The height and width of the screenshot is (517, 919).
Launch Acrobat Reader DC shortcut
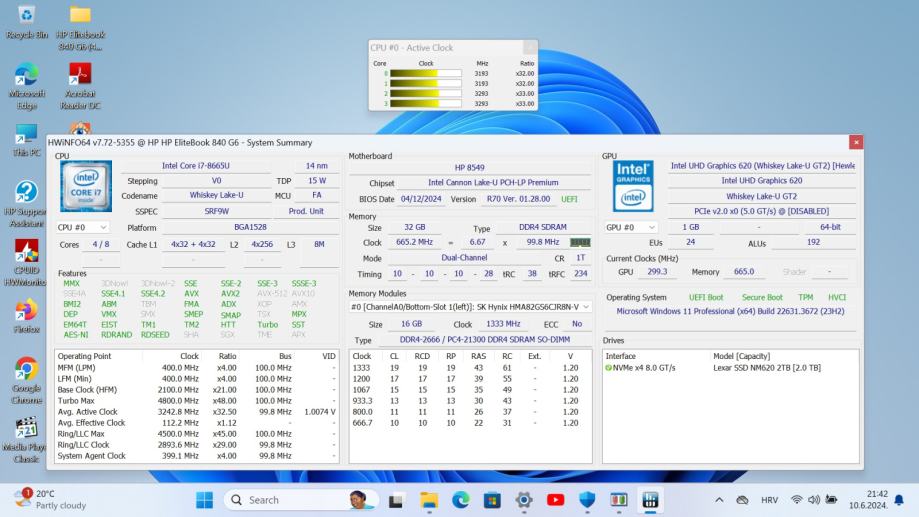pos(80,77)
